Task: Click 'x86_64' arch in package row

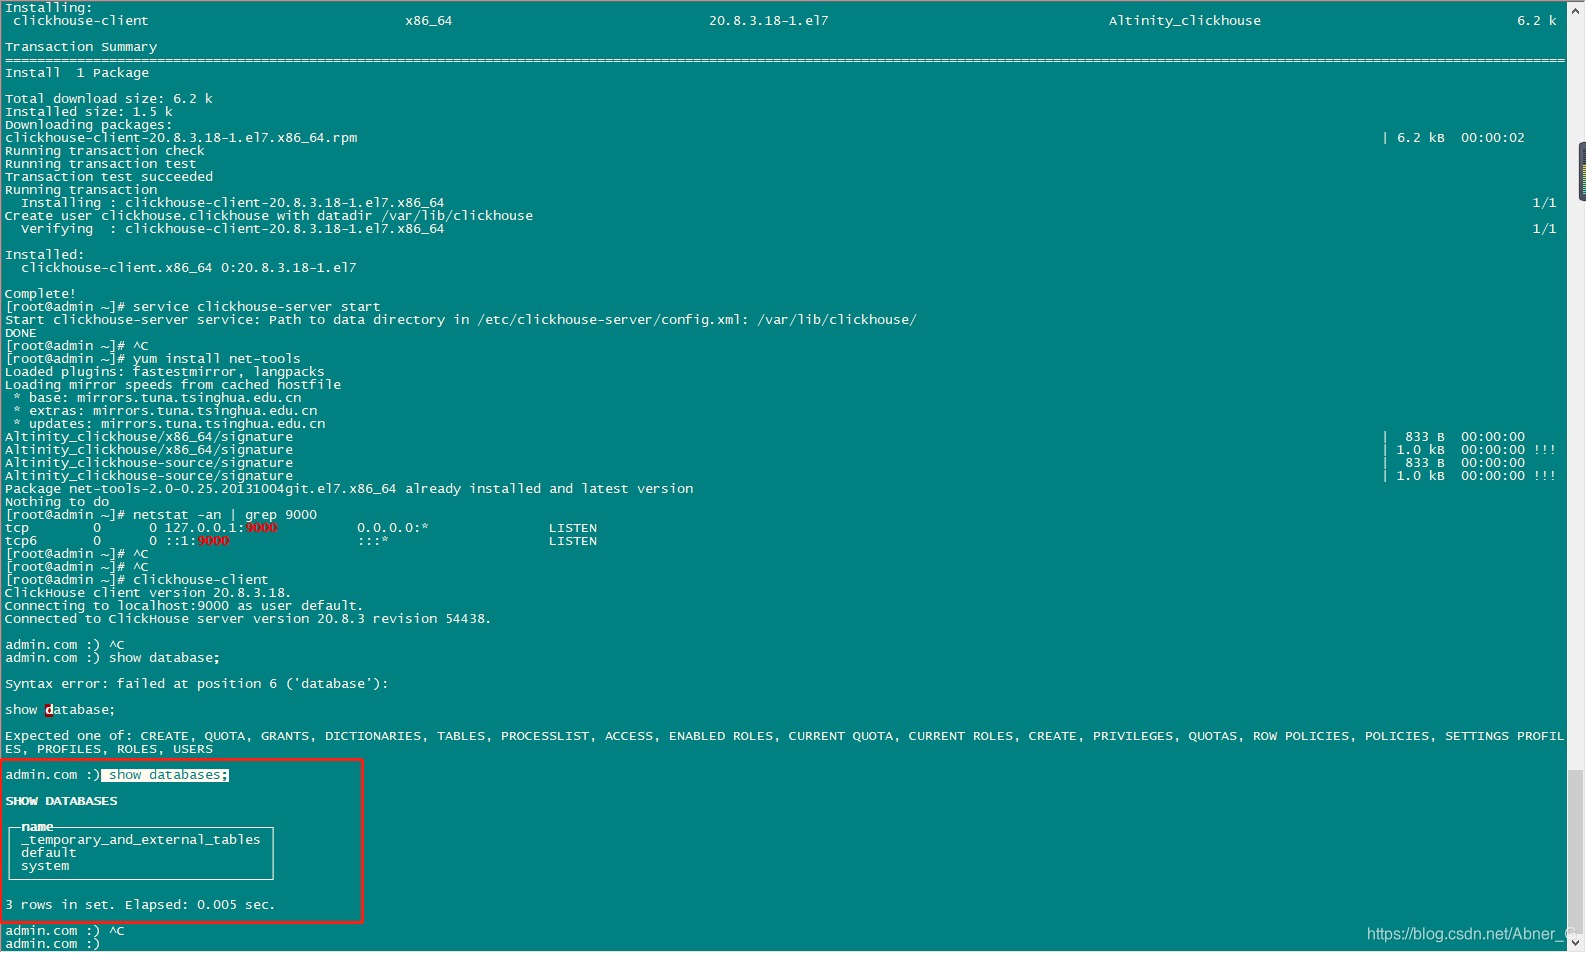Action: (429, 21)
